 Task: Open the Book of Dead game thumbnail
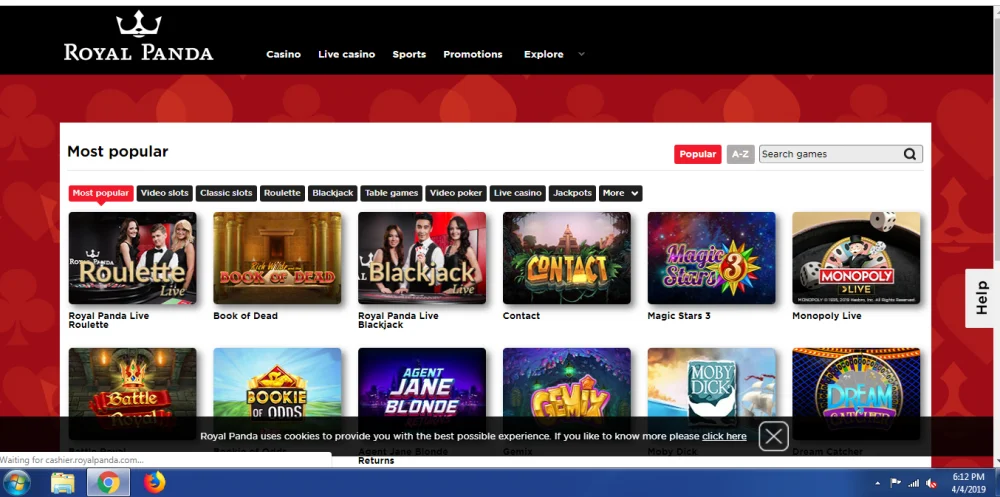pos(277,258)
